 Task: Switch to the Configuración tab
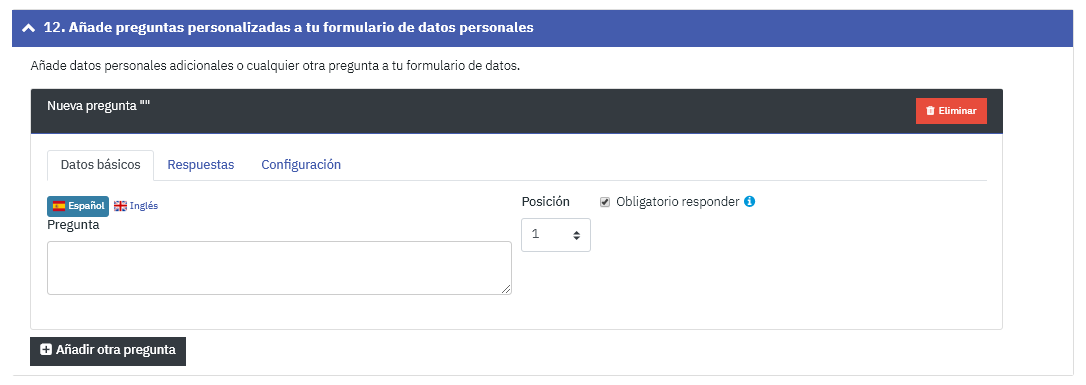tap(301, 165)
